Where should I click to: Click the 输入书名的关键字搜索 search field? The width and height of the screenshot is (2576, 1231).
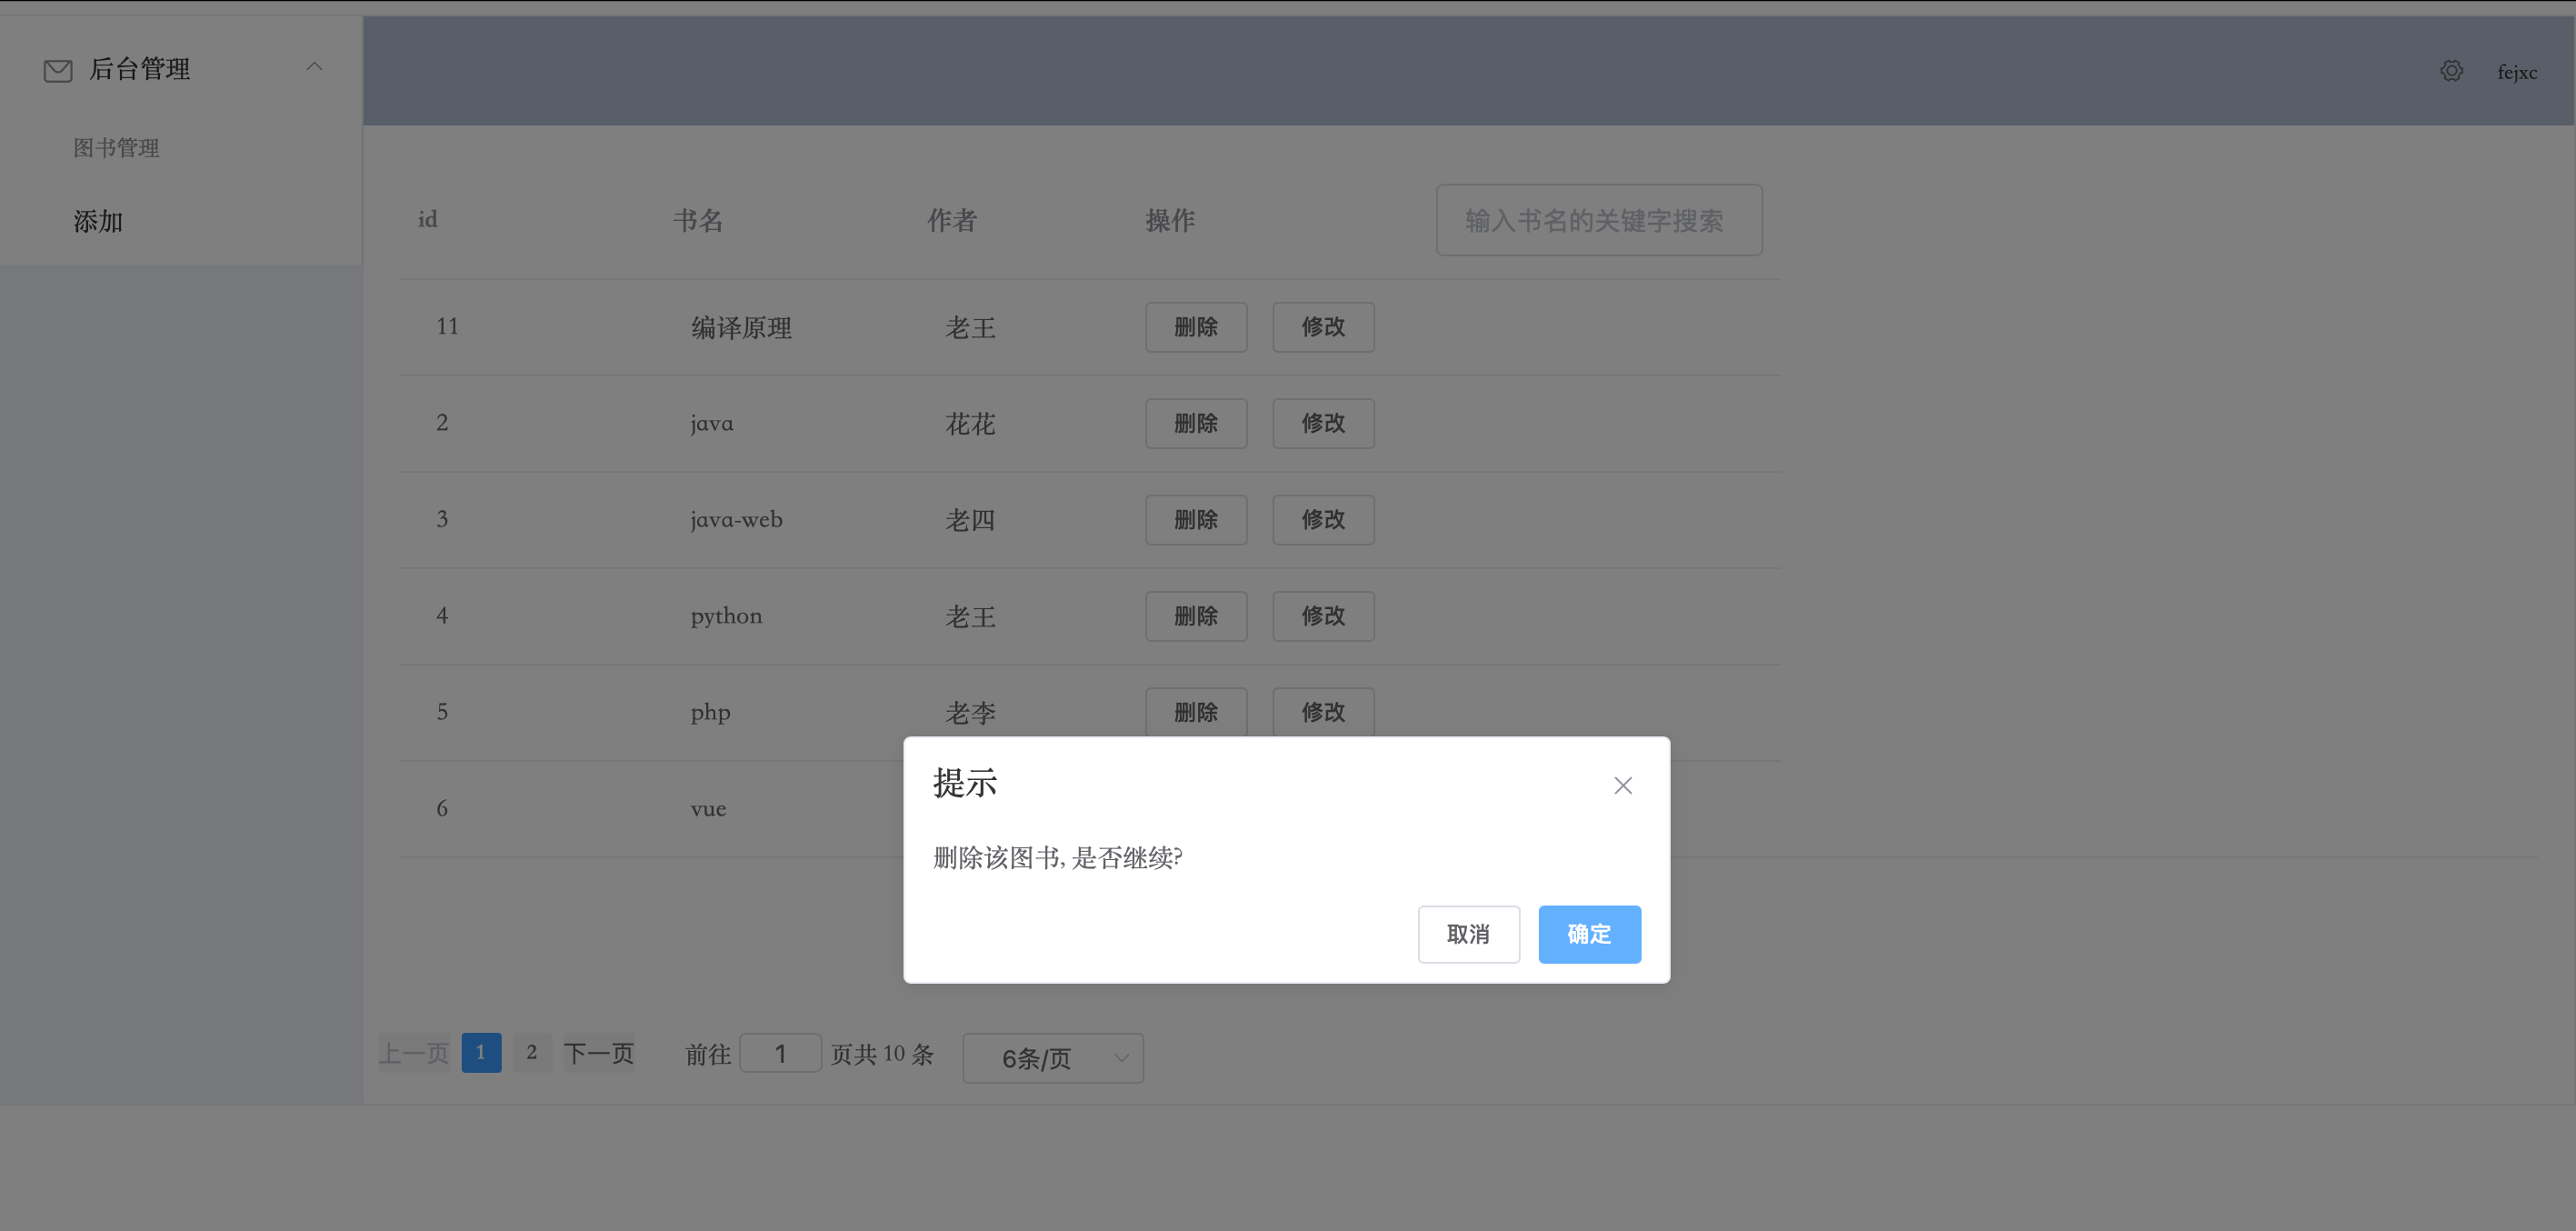pyautogui.click(x=1598, y=220)
